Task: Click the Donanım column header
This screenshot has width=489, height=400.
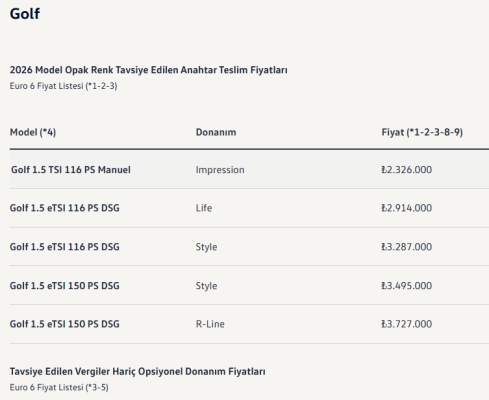Action: point(216,132)
